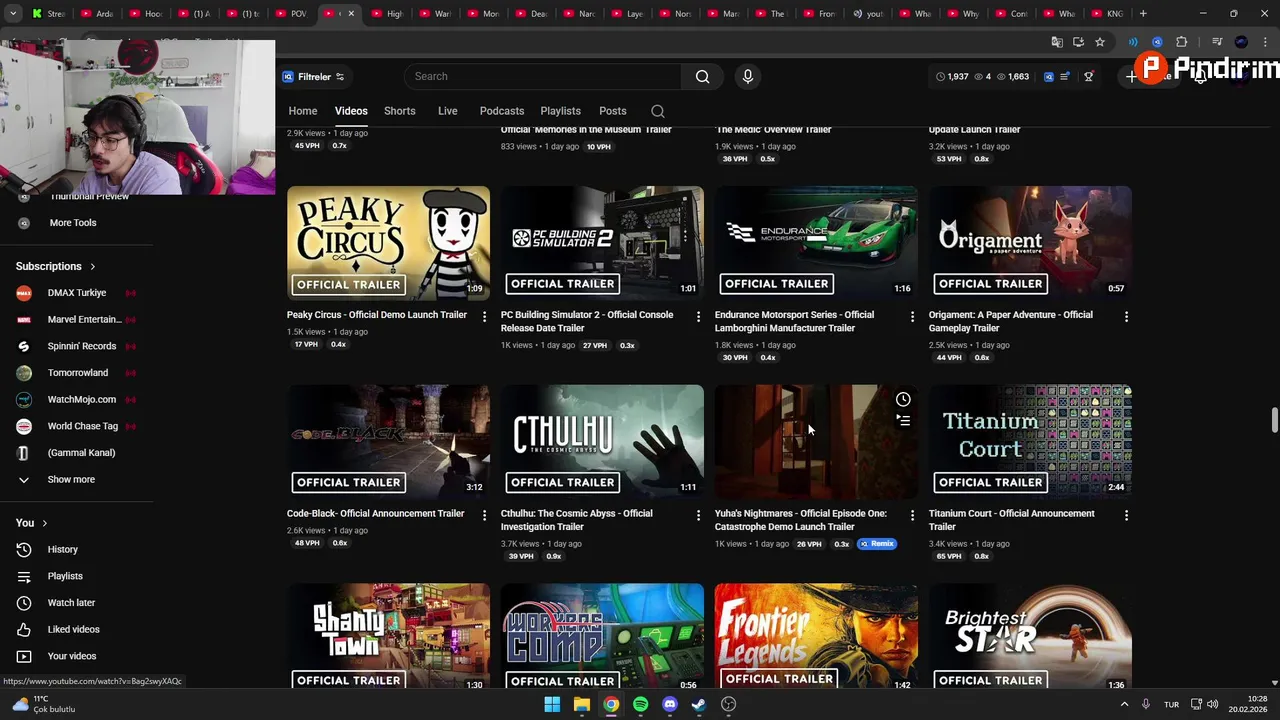Open options menu for PC Building Simulator 2 video

(698, 316)
